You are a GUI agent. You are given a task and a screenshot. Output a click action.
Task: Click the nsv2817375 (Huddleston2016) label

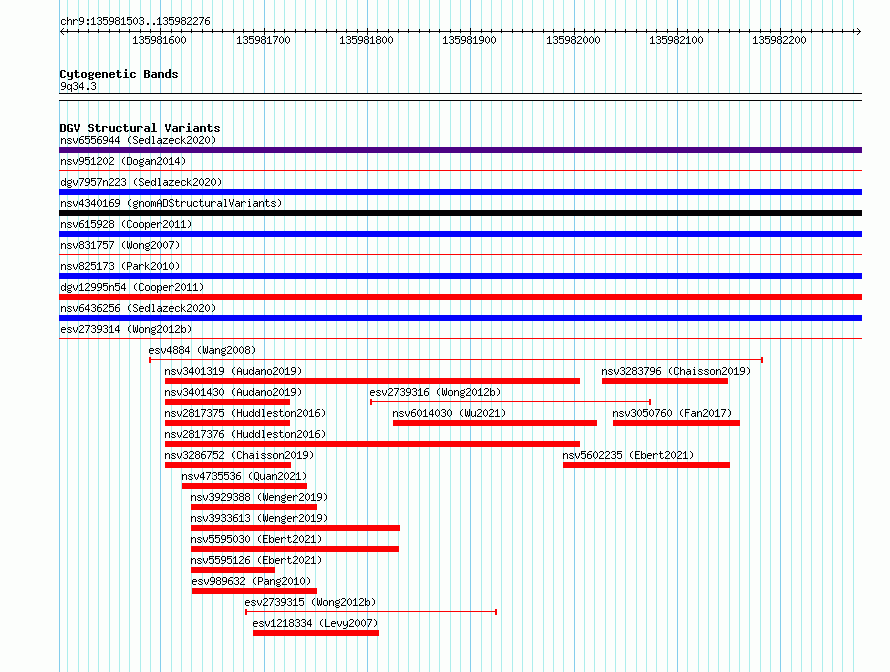[245, 413]
